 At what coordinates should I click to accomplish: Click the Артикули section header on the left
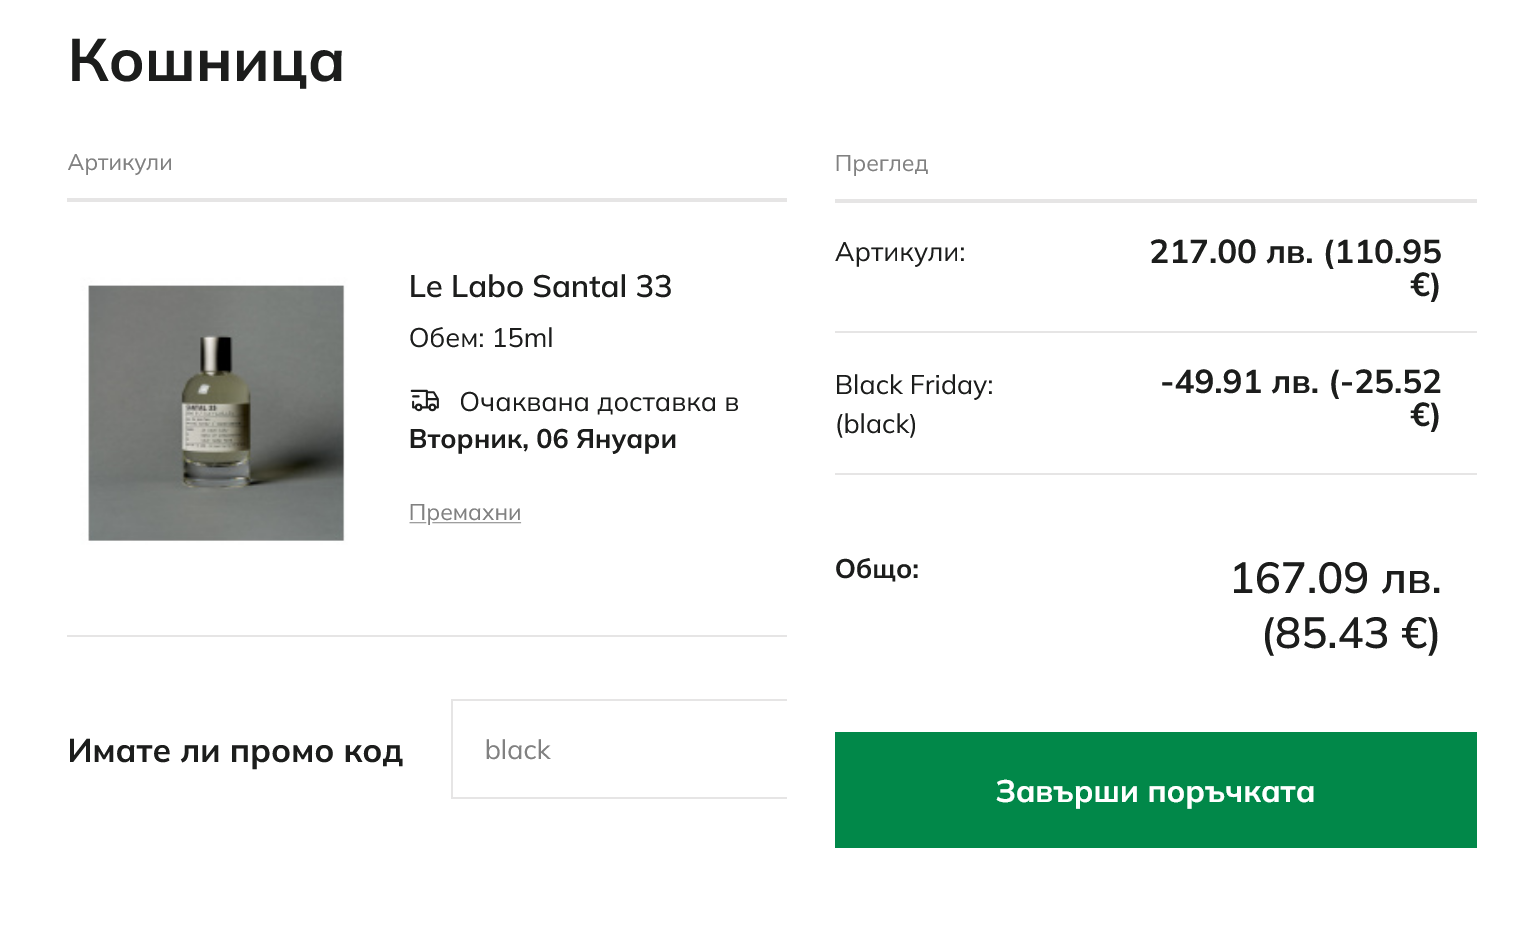pos(120,163)
